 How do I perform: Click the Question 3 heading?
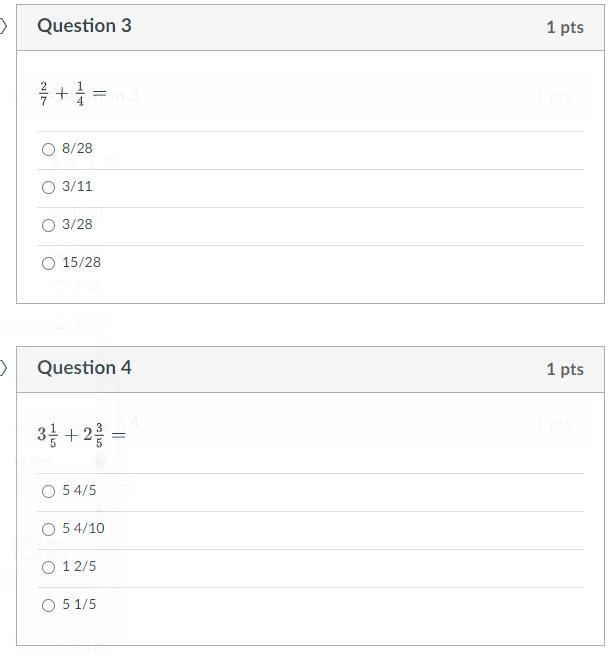84,26
